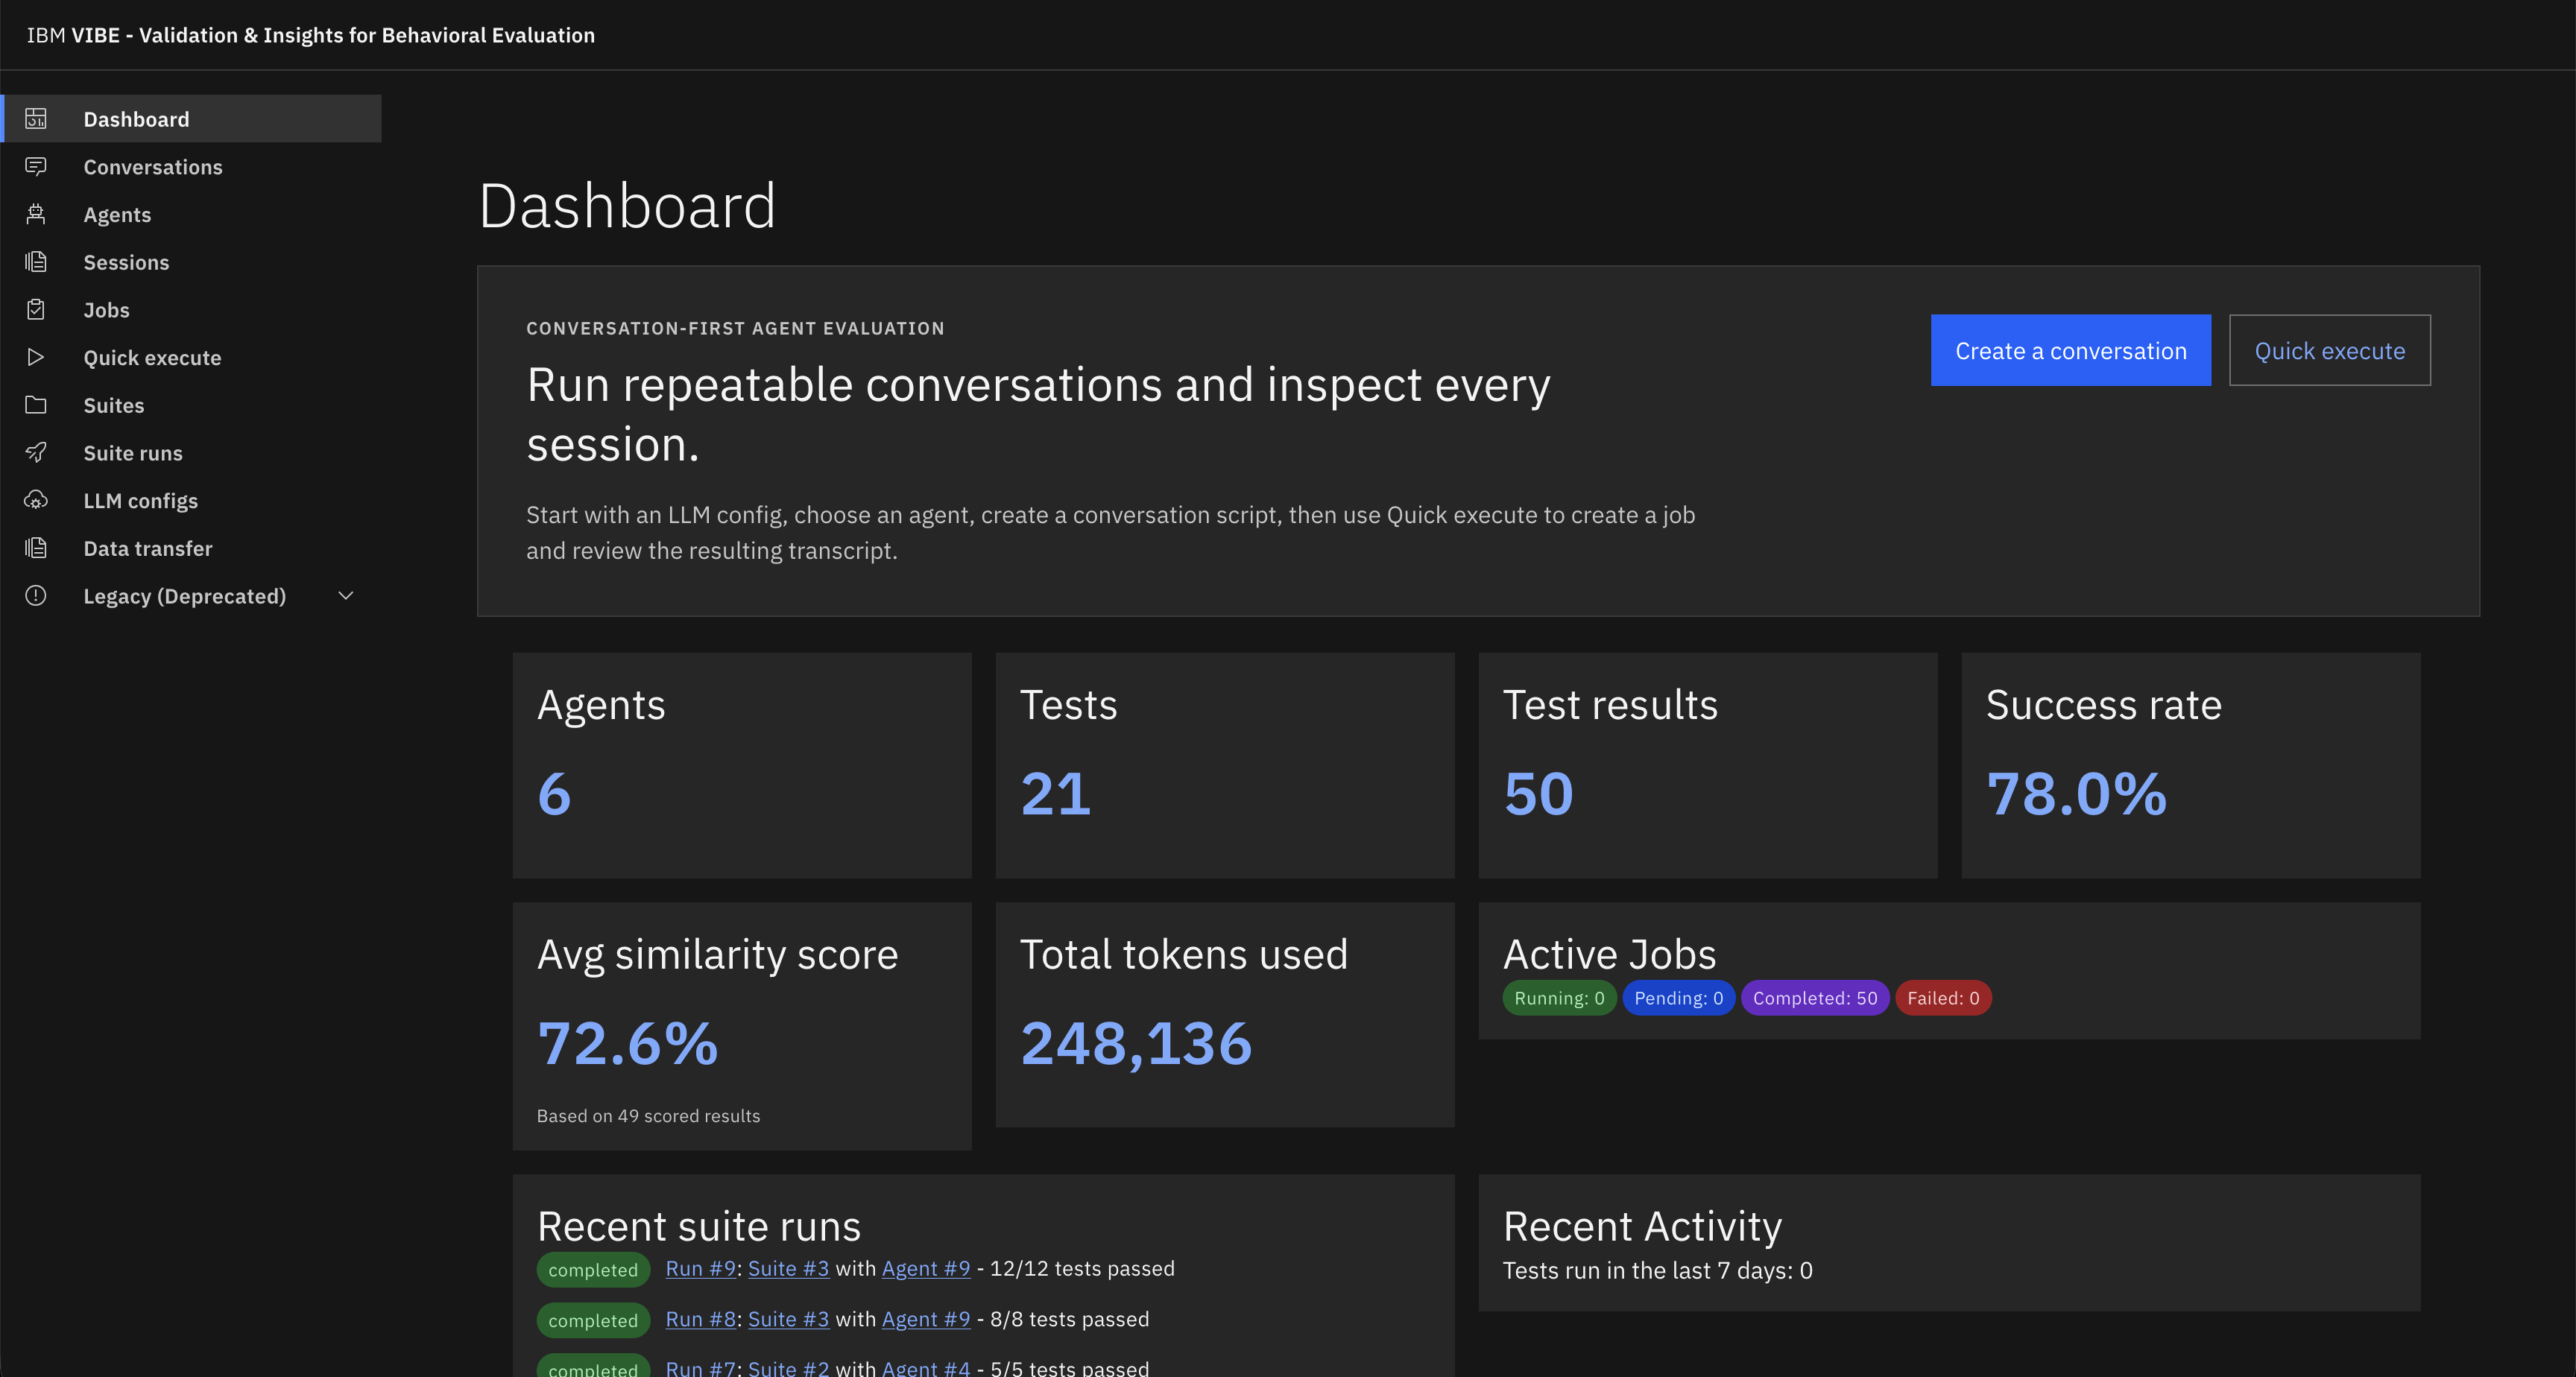Click the Success rate 78.0% value
This screenshot has width=2576, height=1377.
(2076, 794)
